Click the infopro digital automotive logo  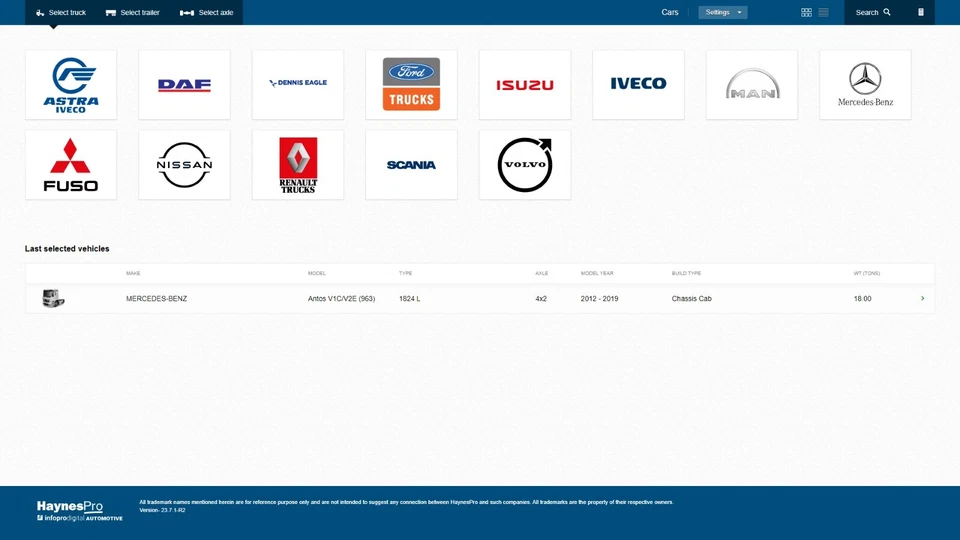pos(80,518)
